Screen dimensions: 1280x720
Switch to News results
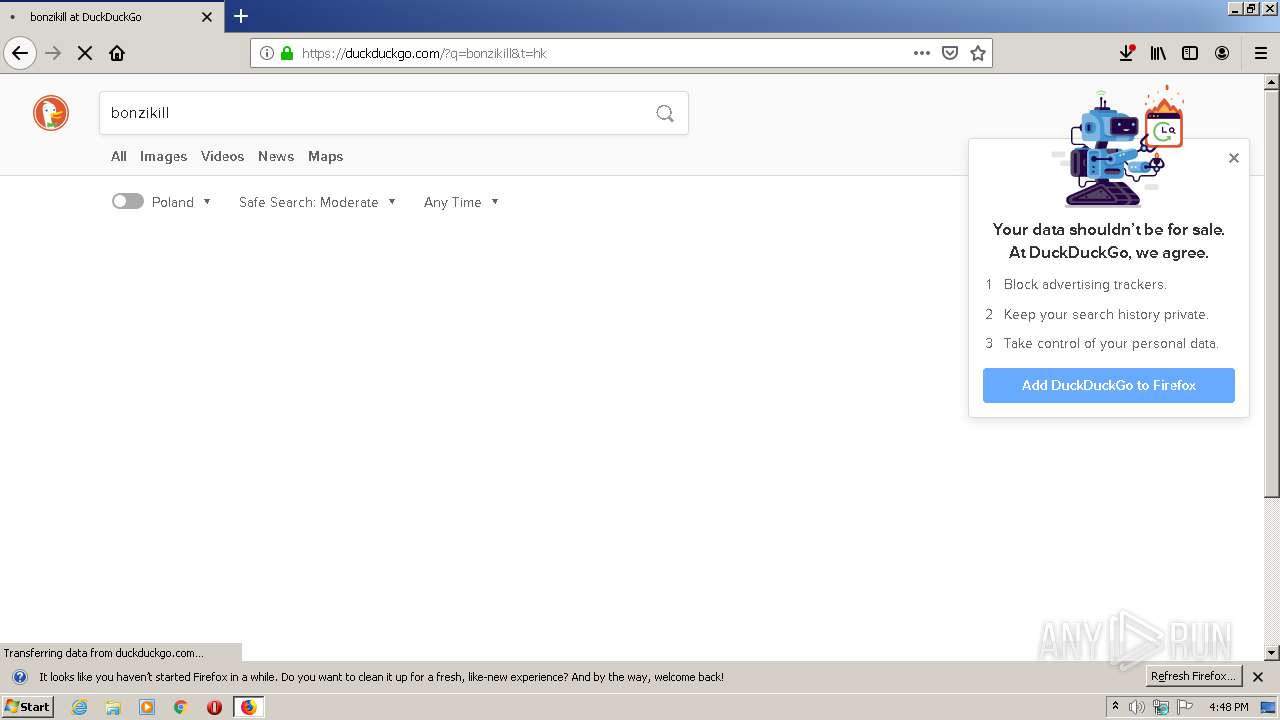pyautogui.click(x=276, y=156)
